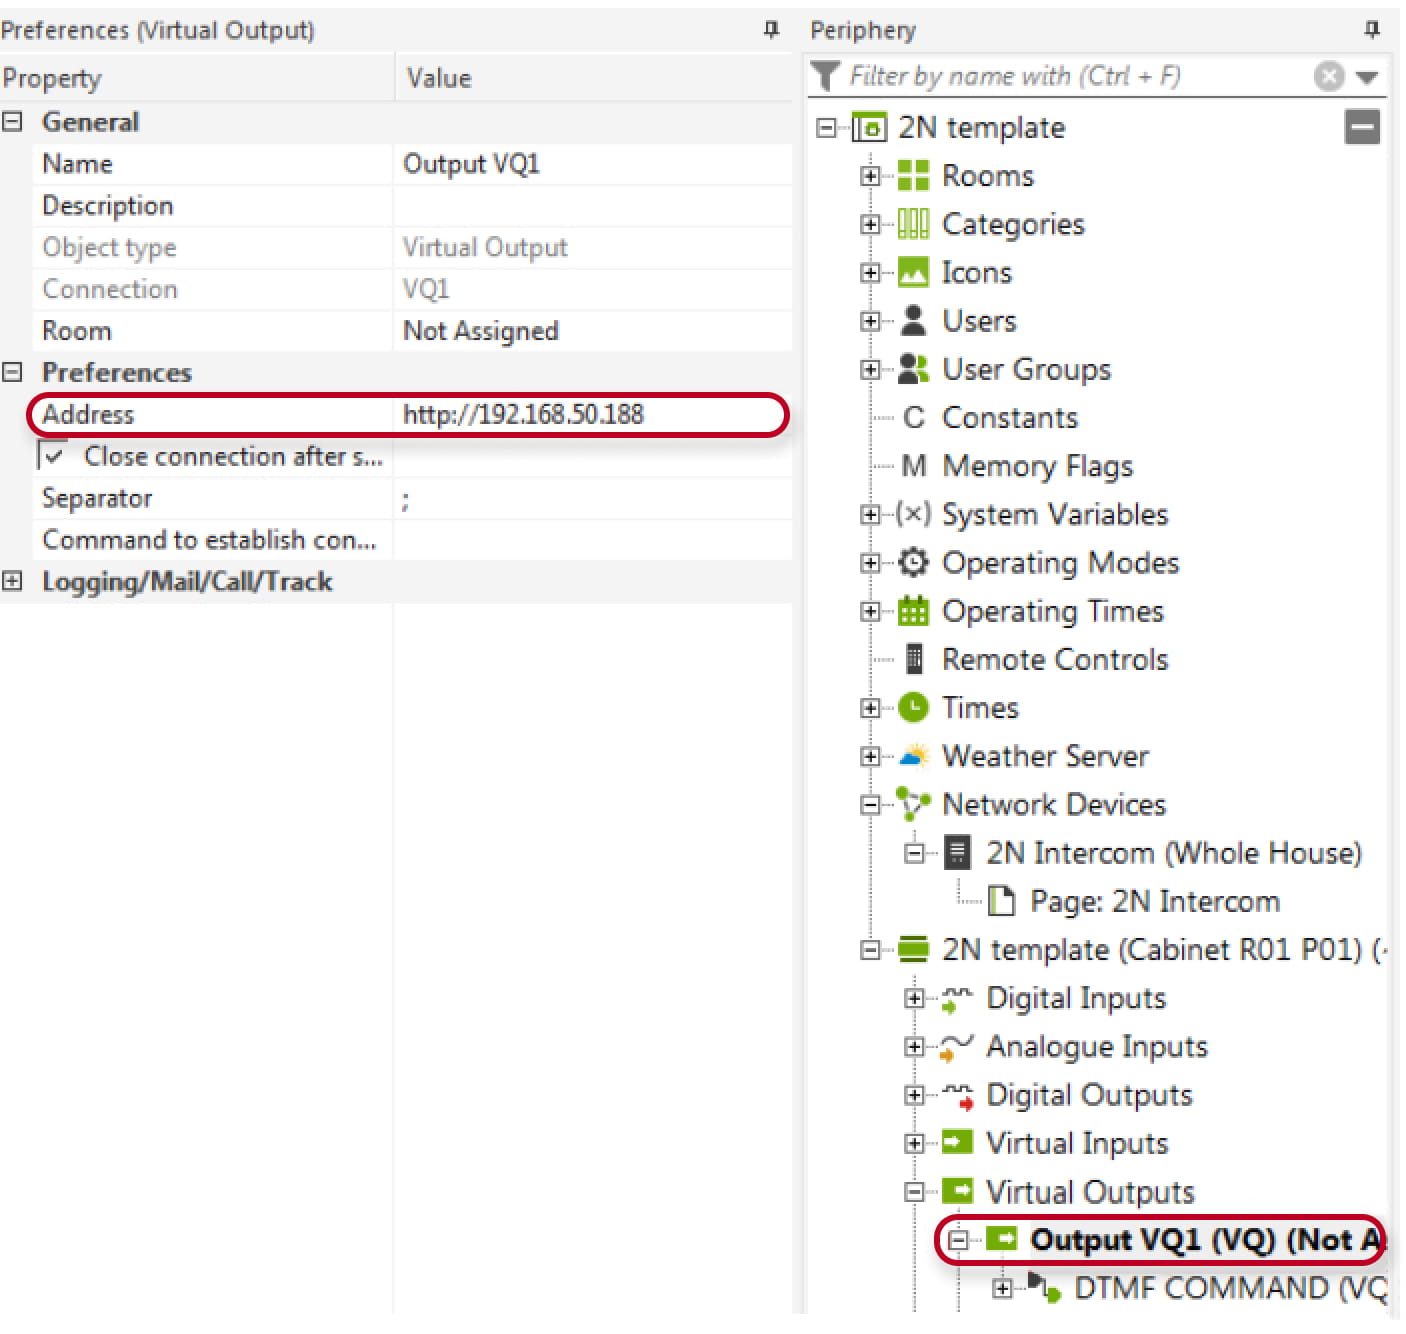Viewport: 1406px width, 1334px height.
Task: Toggle Close connection after sending checkbox
Action: click(x=53, y=456)
